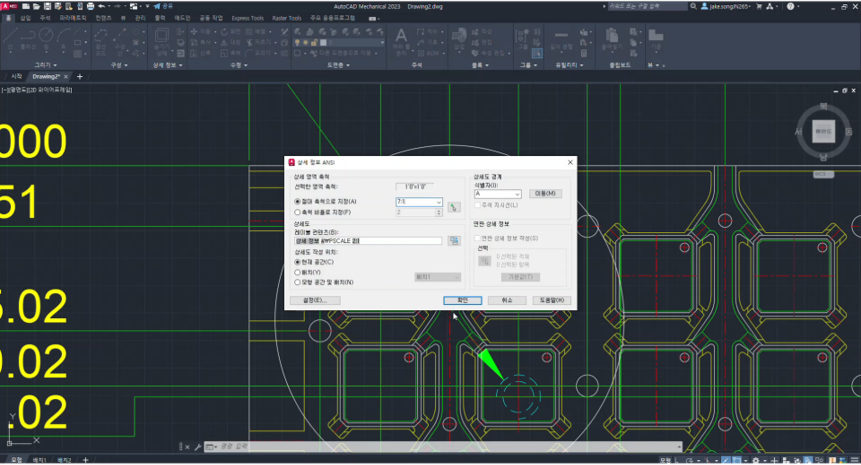The height and width of the screenshot is (465, 861).
Task: Click the 확인 (OK) button
Action: tap(462, 300)
